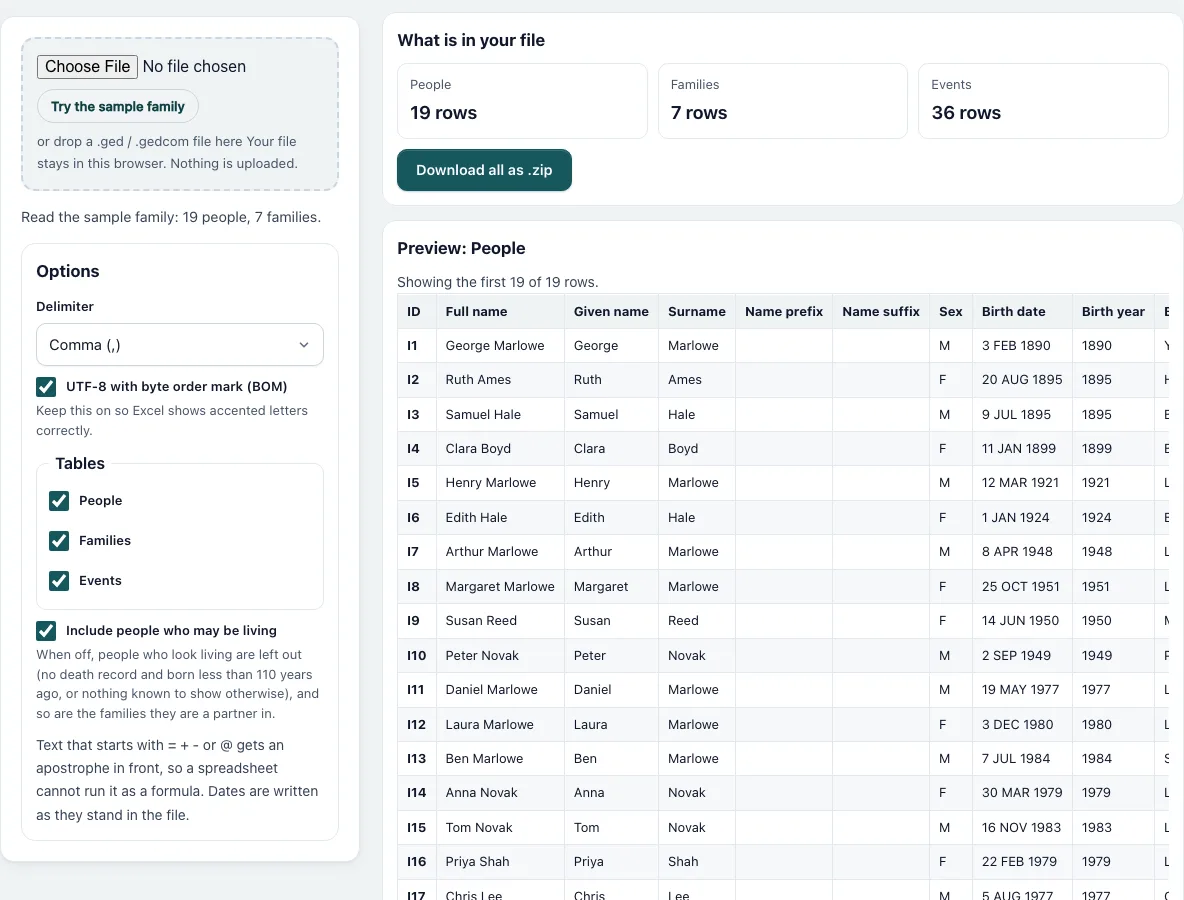Download all as .zip
The height and width of the screenshot is (900, 1184).
click(x=484, y=170)
